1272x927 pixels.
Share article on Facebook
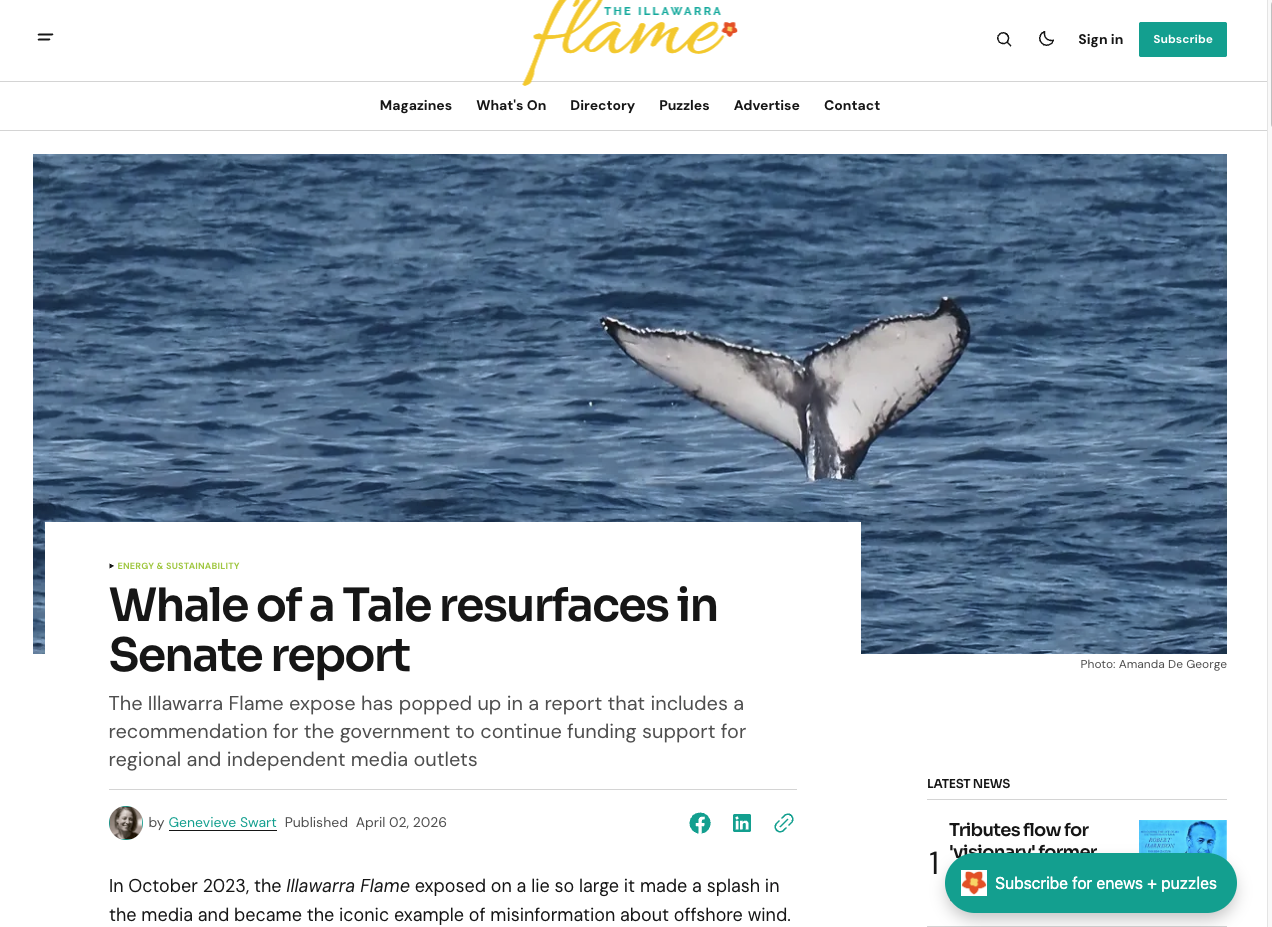pos(700,823)
